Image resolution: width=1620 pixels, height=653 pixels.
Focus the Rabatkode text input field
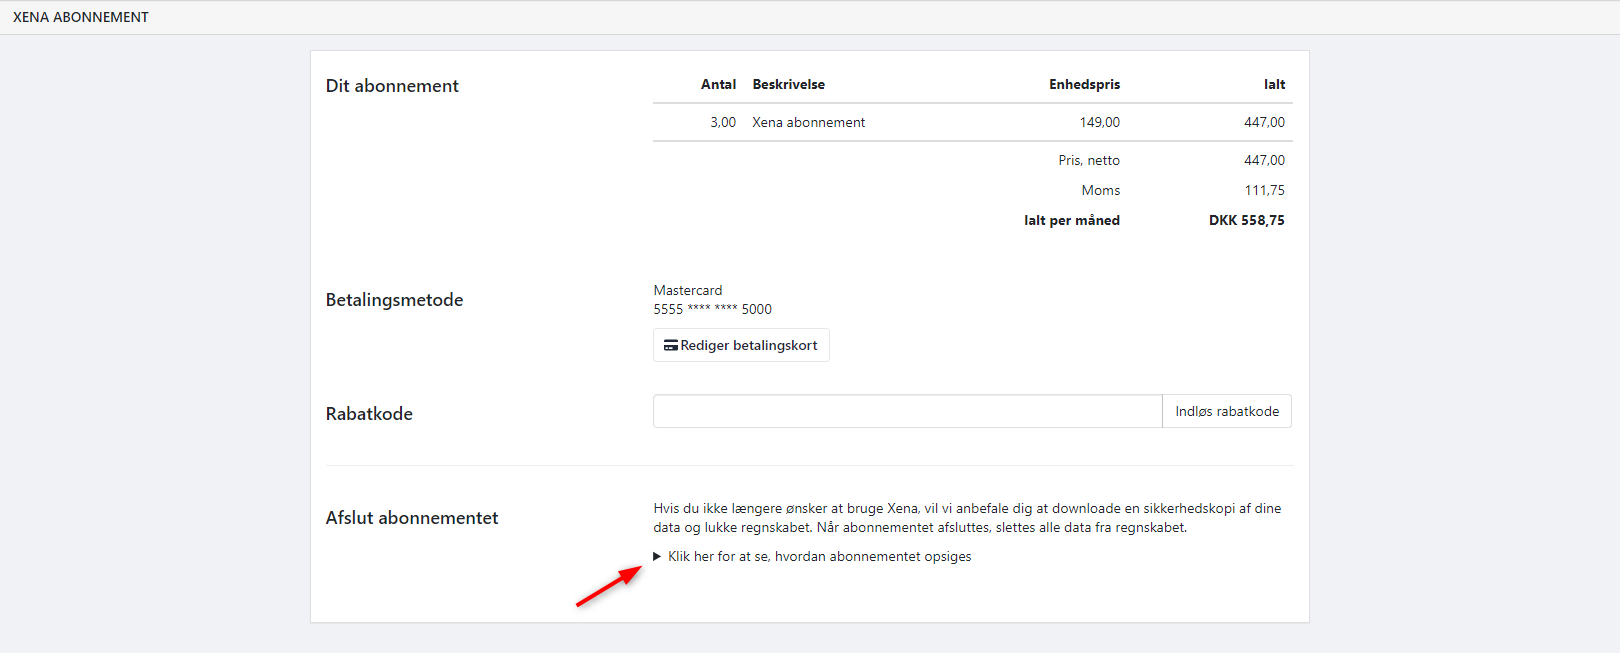907,411
